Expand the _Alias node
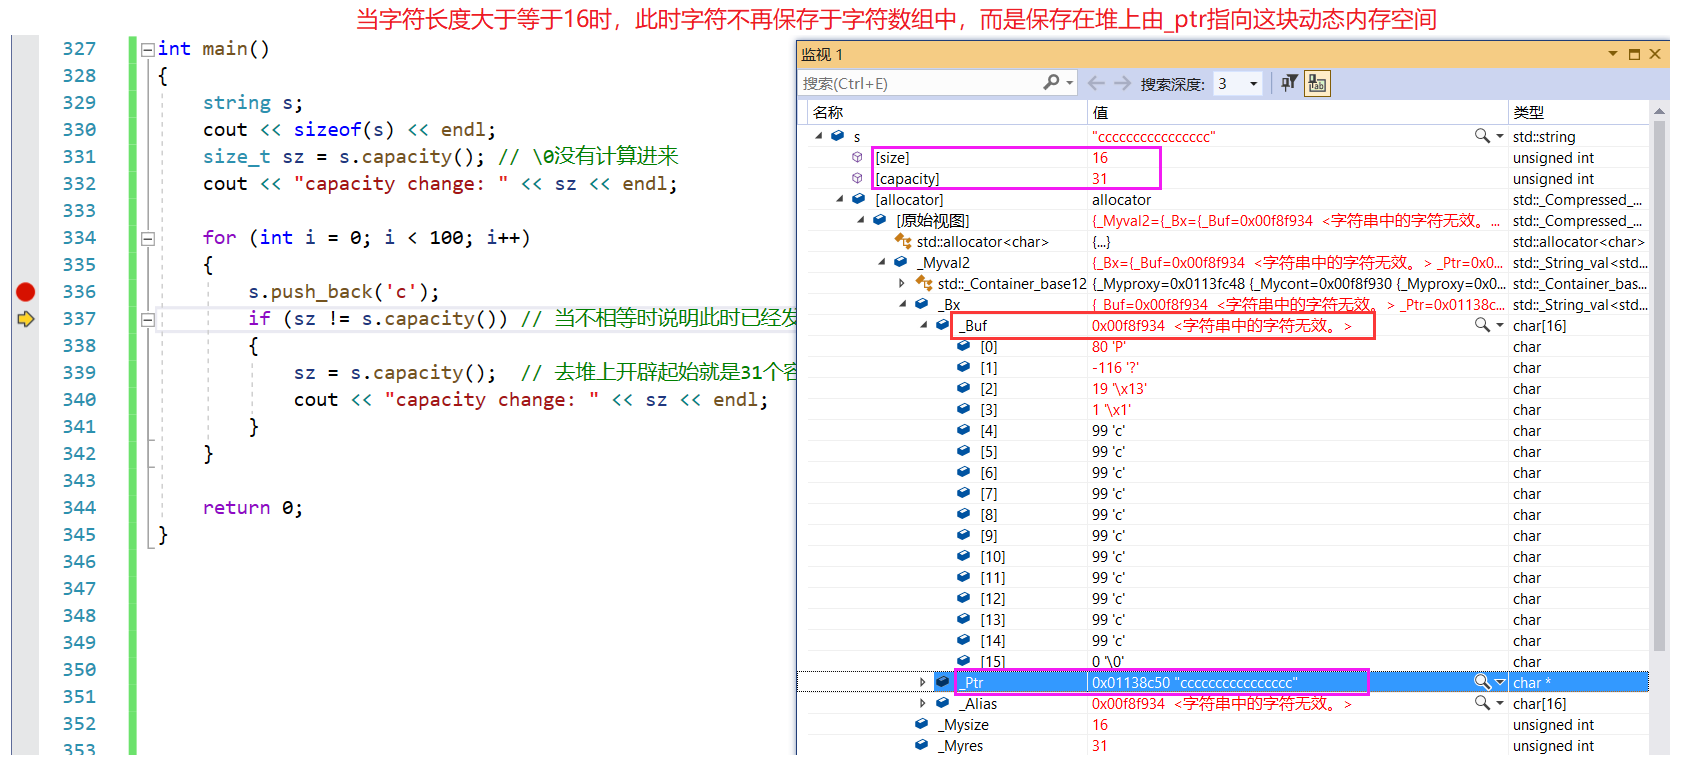 pyautogui.click(x=923, y=703)
